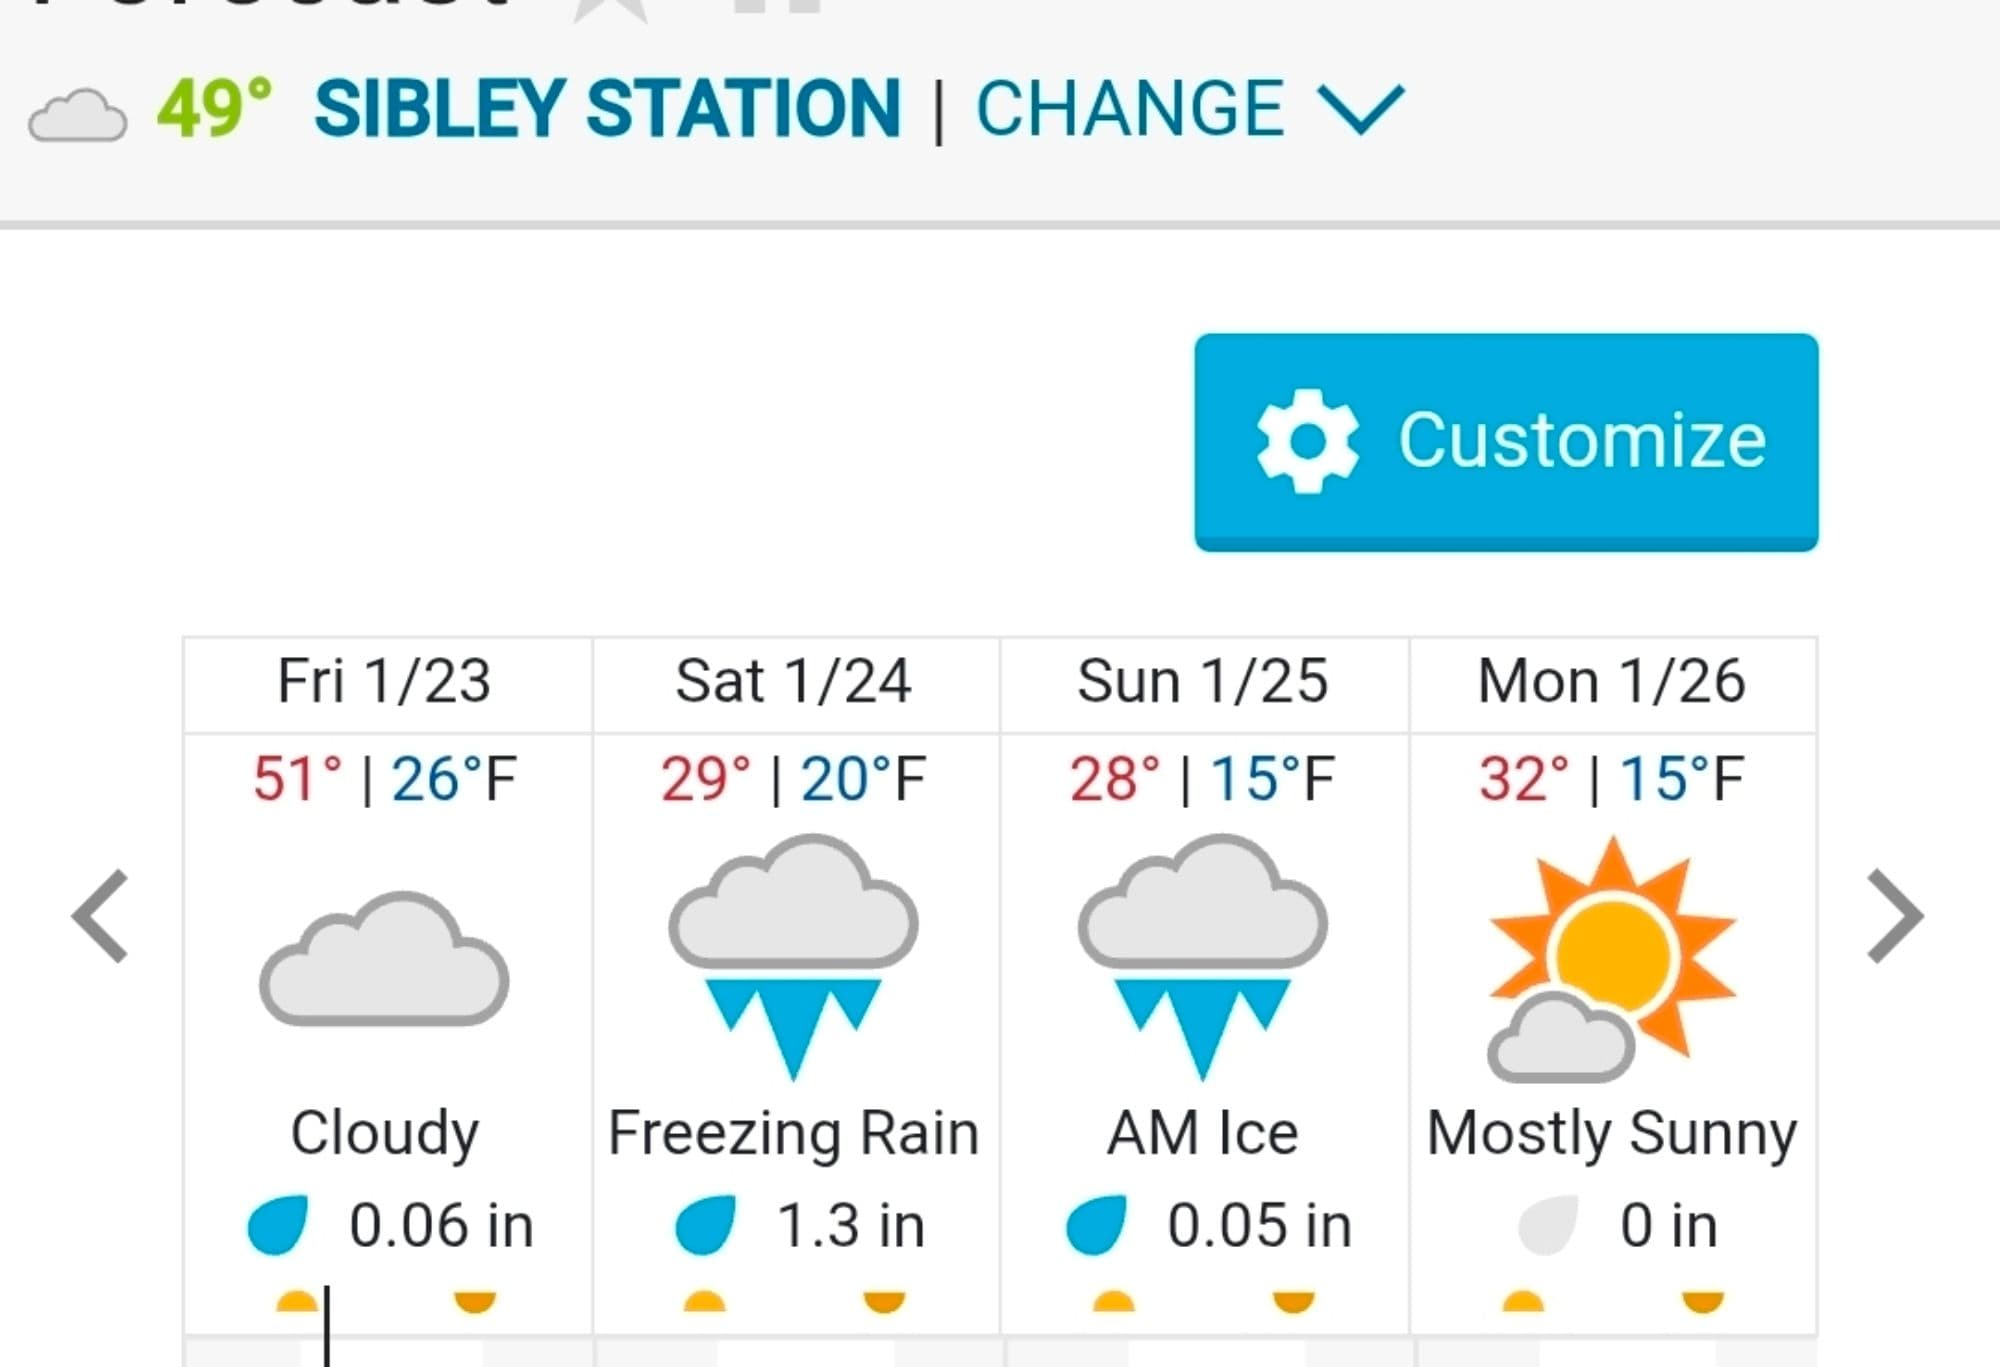Click the cloud icon beside 49° temperature
Image resolution: width=2000 pixels, height=1367 pixels.
tap(77, 116)
